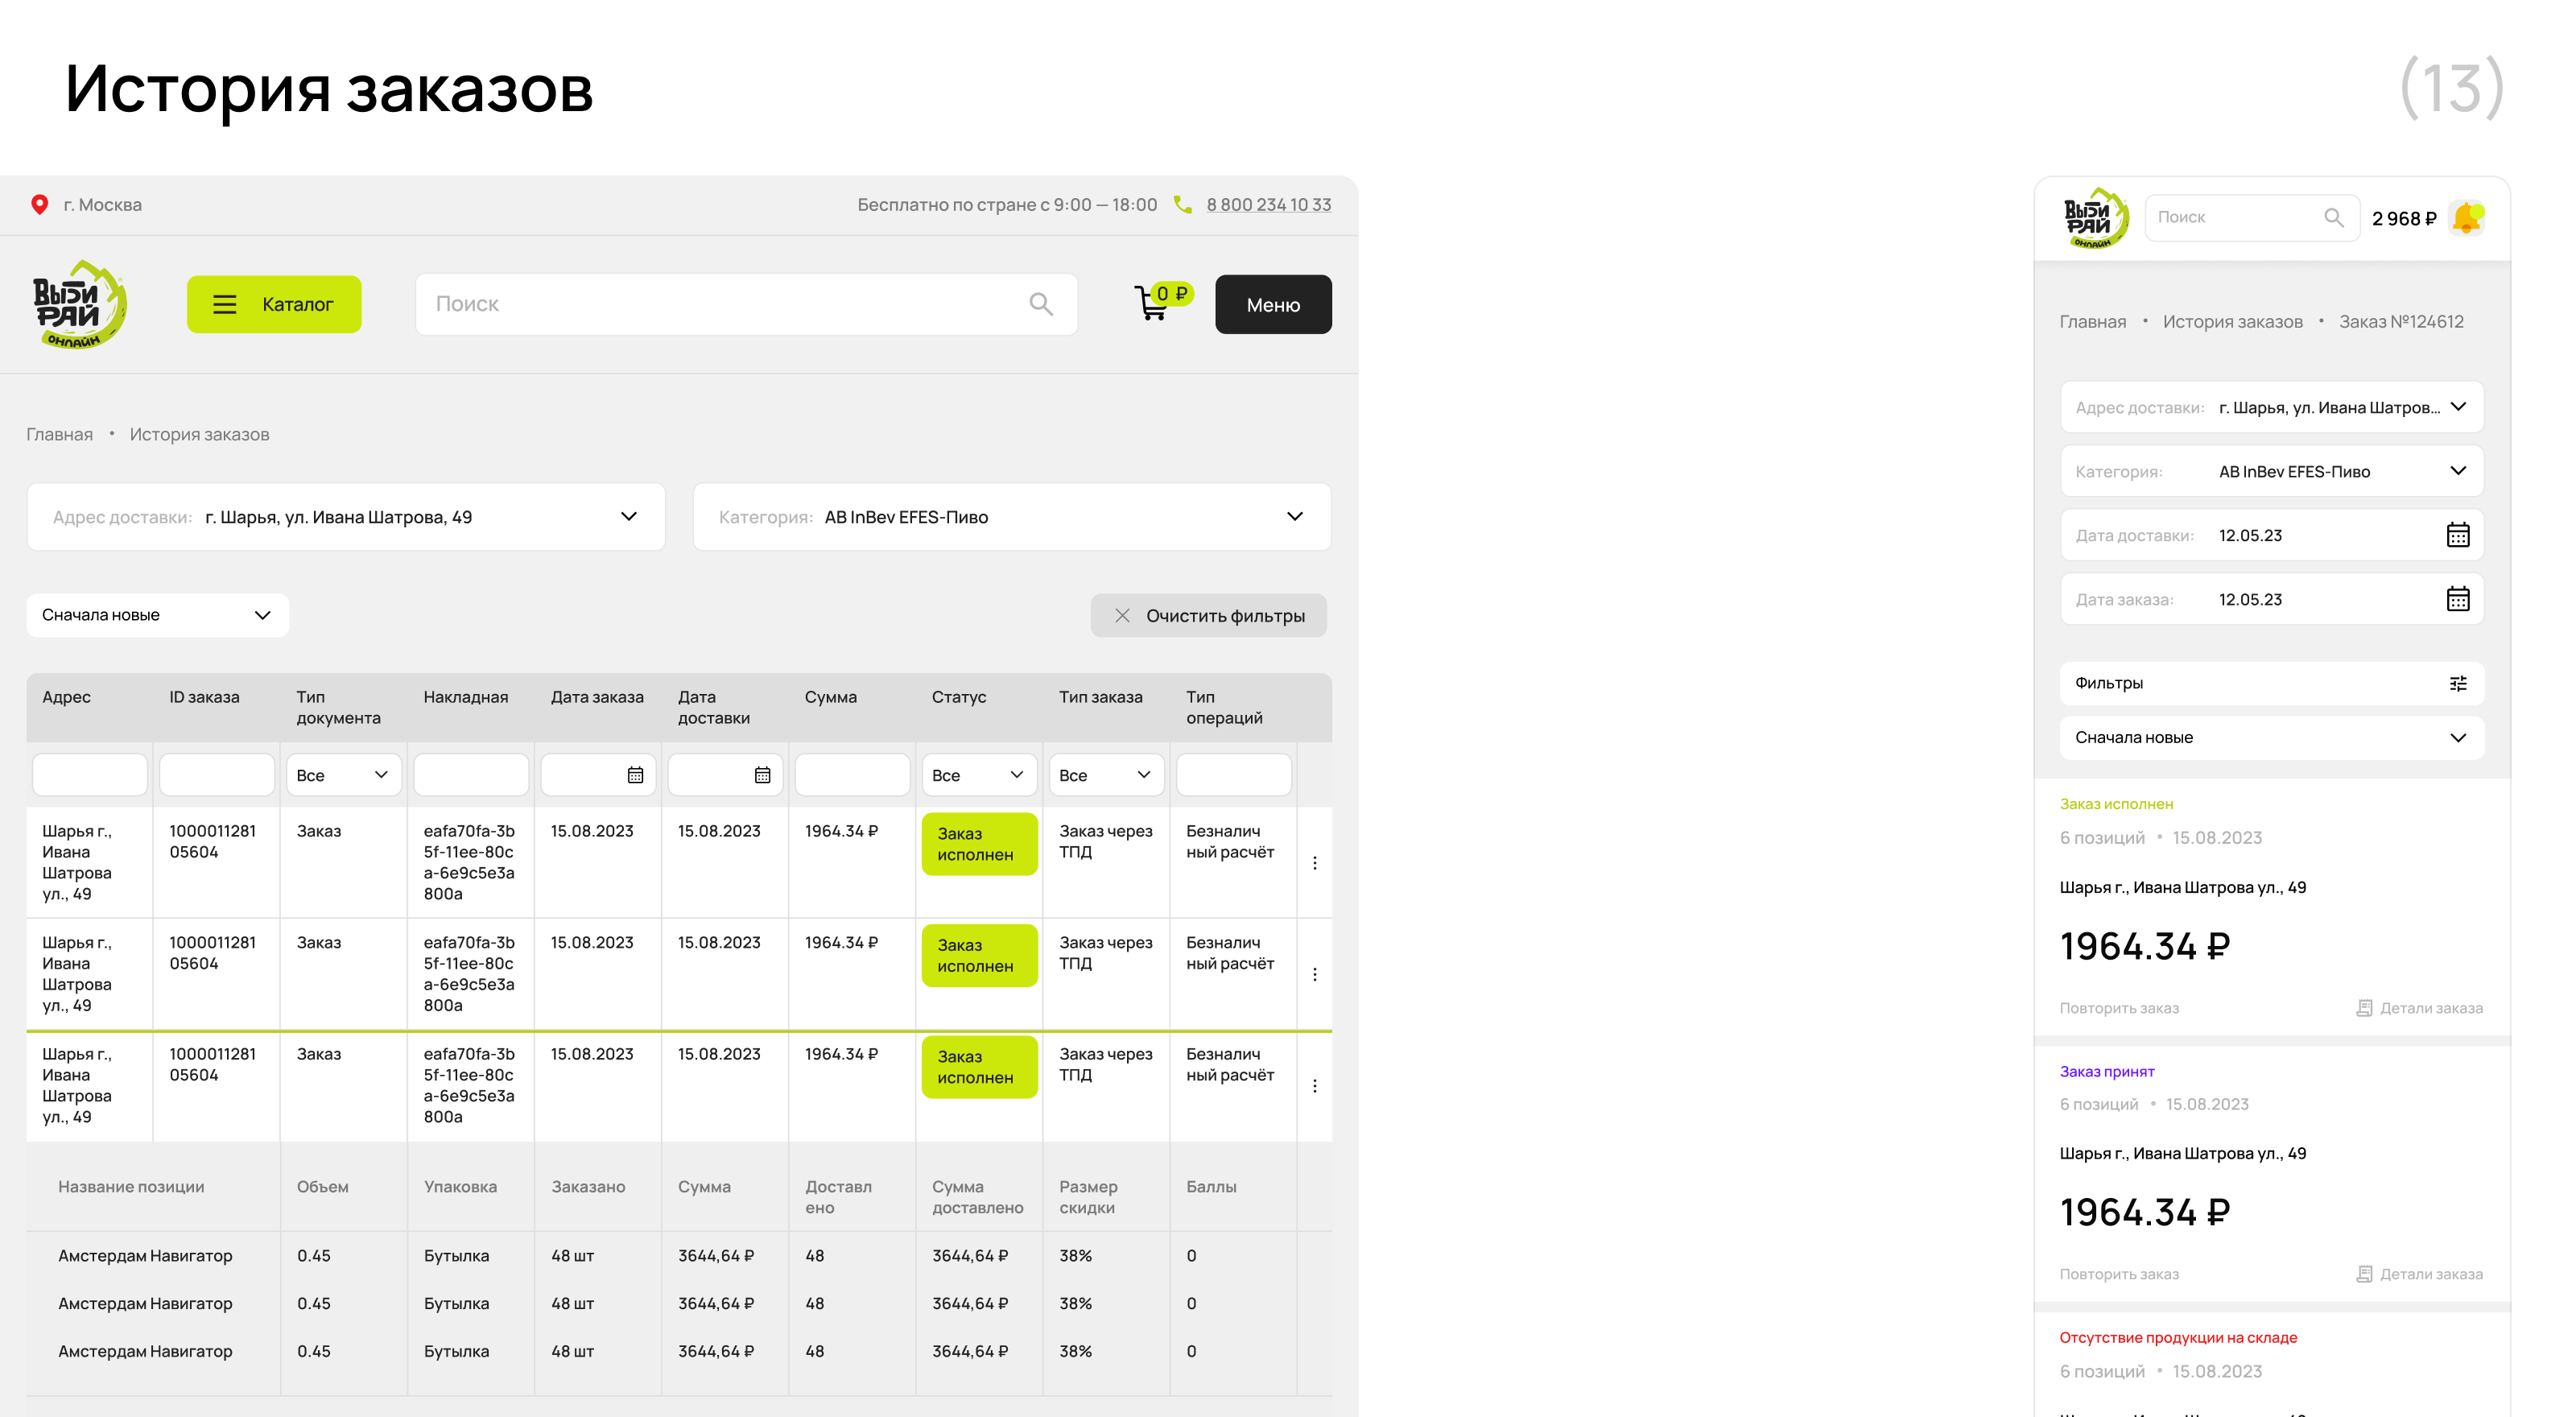Open three-dot menu of first order row
This screenshot has width=2576, height=1417.
point(1314,862)
